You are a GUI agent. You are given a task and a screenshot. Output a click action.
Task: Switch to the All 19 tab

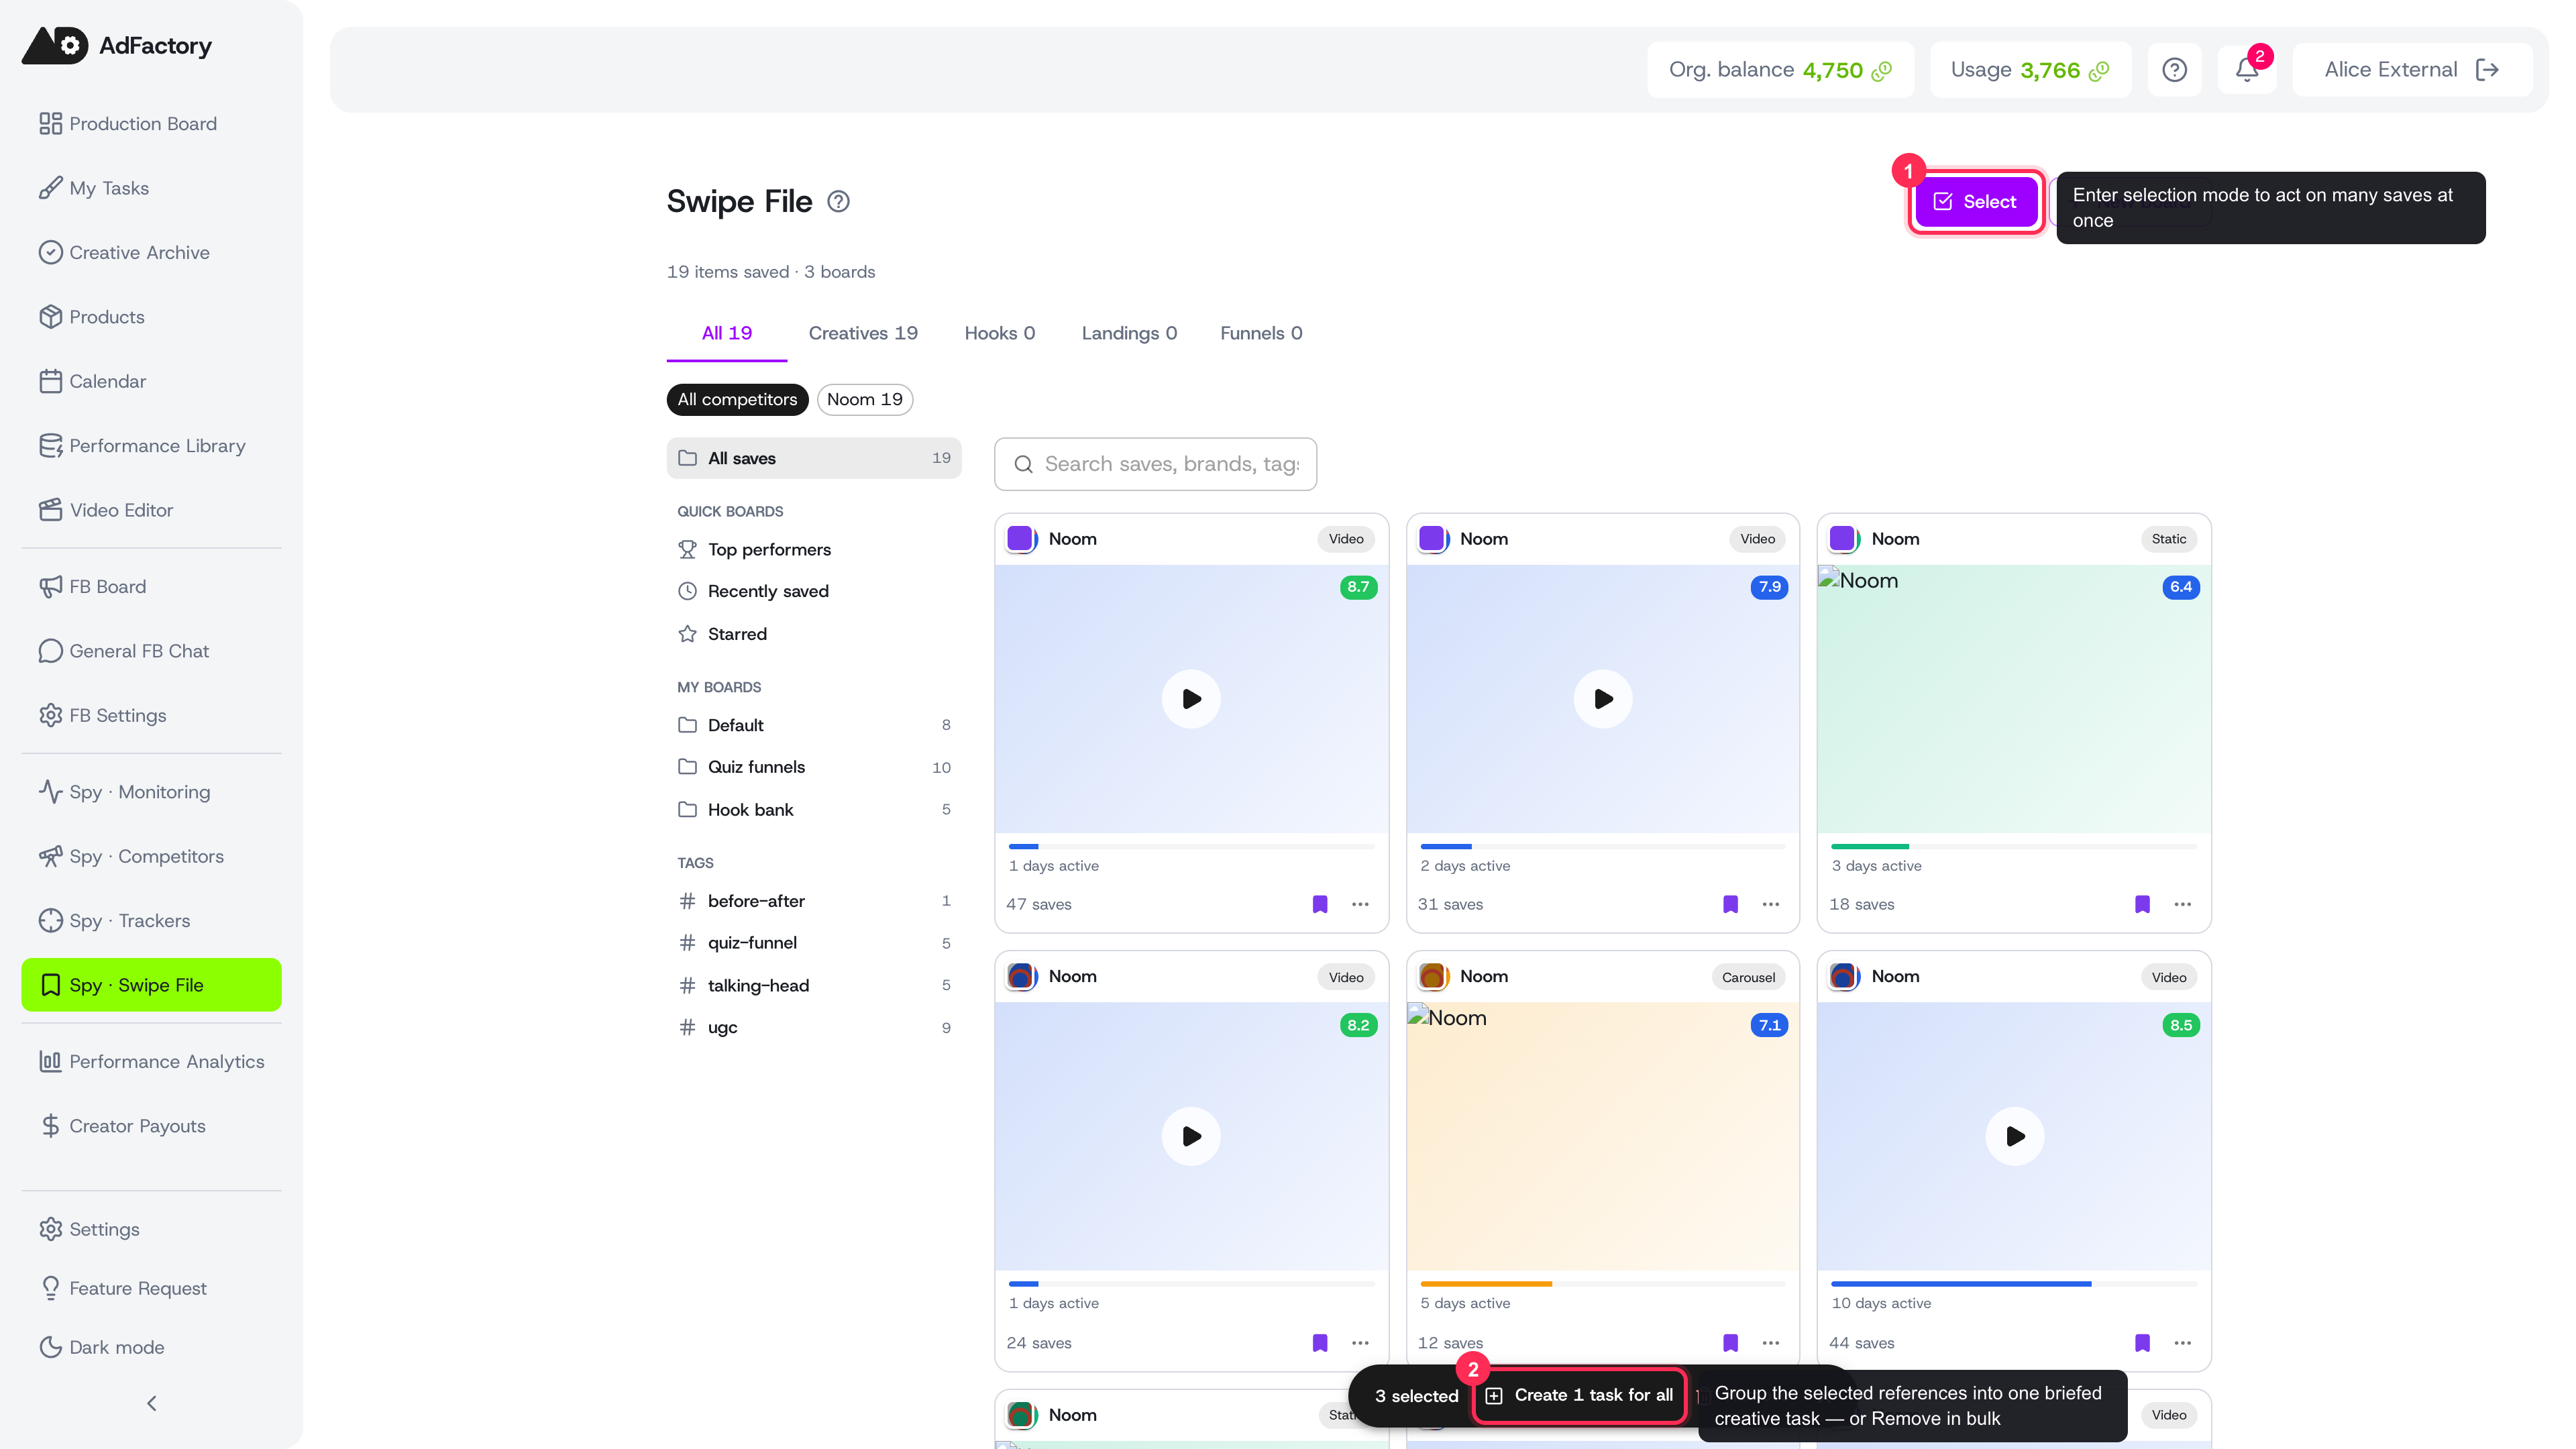(727, 333)
